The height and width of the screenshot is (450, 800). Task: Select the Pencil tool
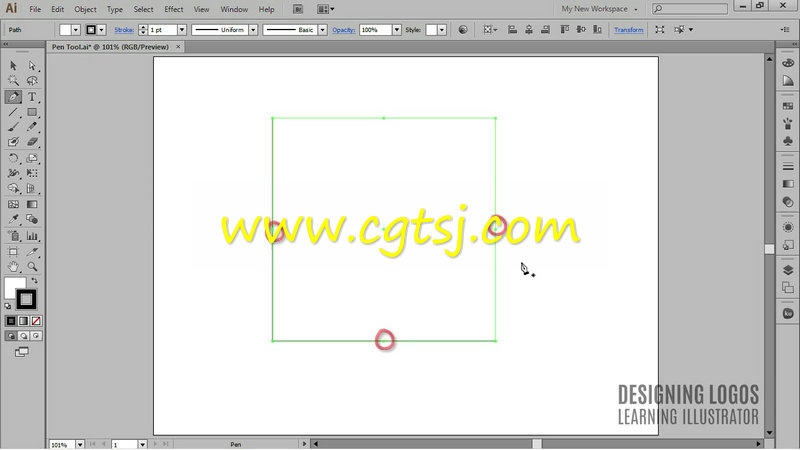click(32, 127)
